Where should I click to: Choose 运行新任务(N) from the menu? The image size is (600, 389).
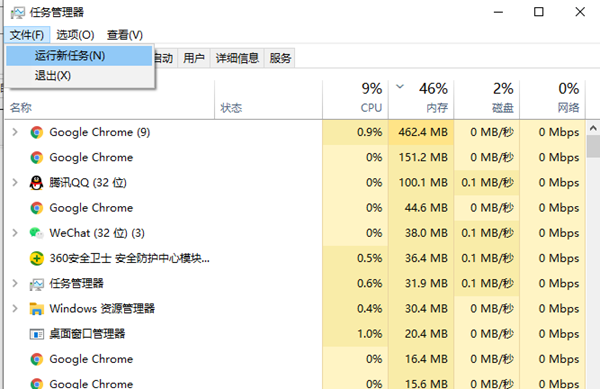tap(79, 56)
